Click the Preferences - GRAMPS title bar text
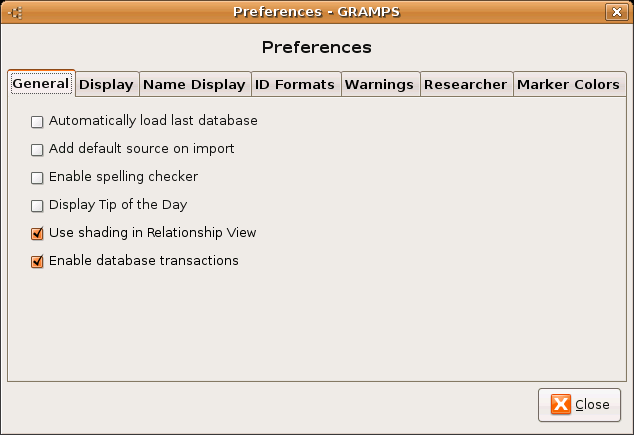Viewport: 634px width, 435px height. [316, 12]
